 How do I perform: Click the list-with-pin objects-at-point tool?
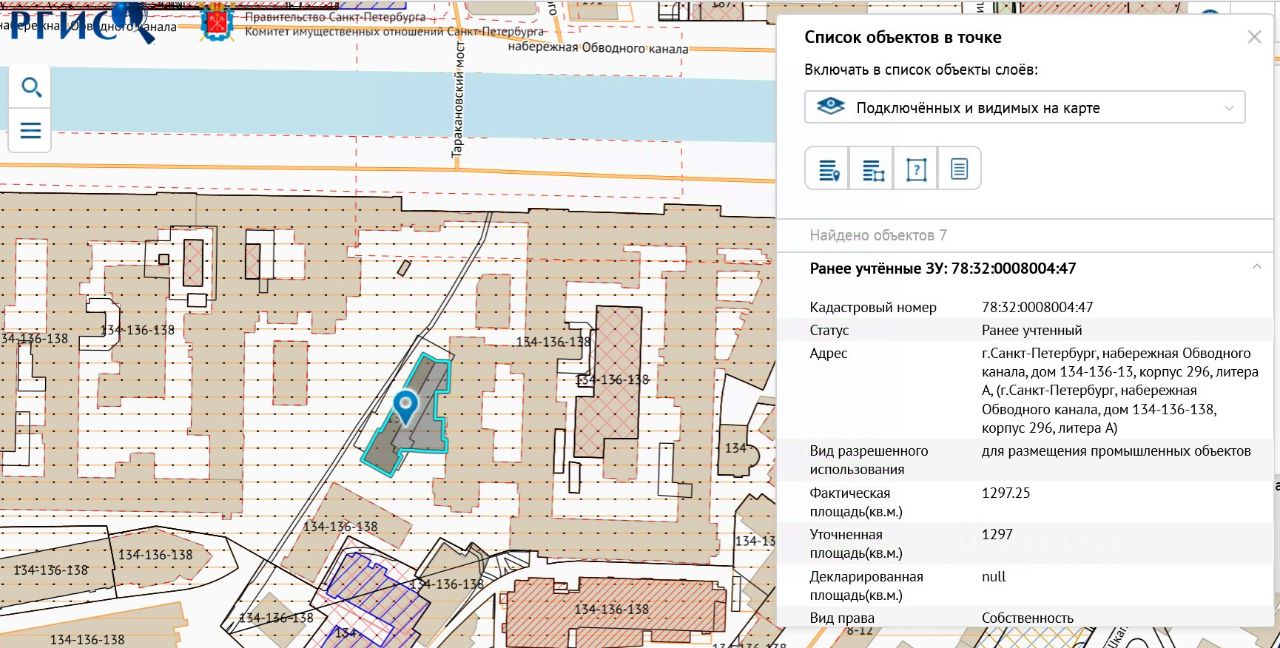point(828,169)
